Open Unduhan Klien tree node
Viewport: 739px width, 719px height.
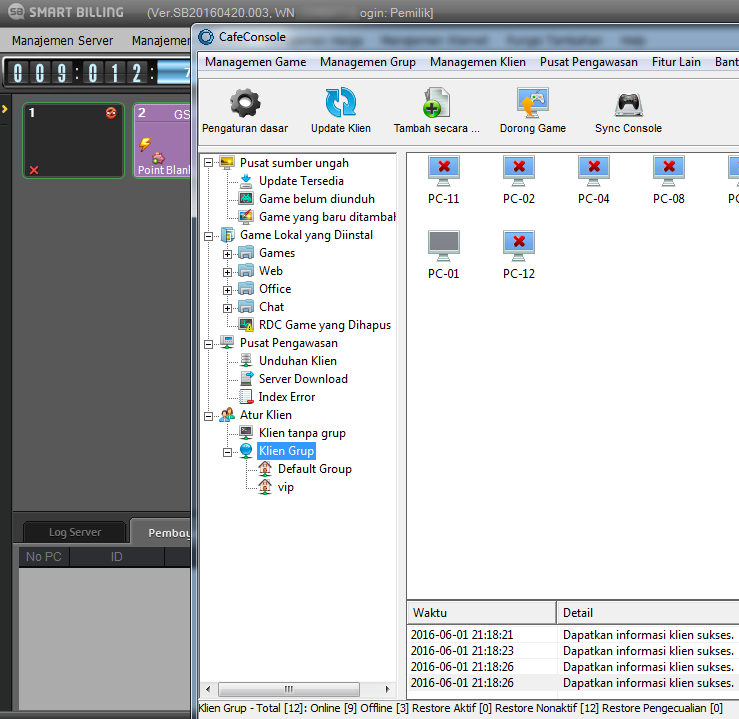(x=298, y=361)
